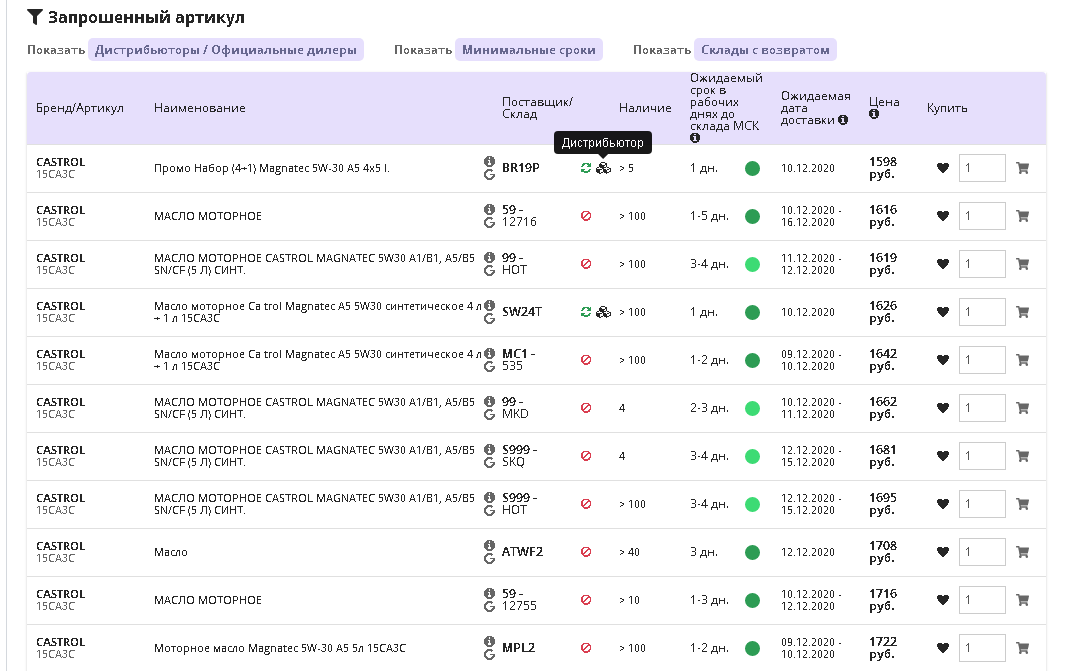The height and width of the screenshot is (671, 1074).
Task: Click the filter funnel icon near heading
Action: tap(35, 17)
